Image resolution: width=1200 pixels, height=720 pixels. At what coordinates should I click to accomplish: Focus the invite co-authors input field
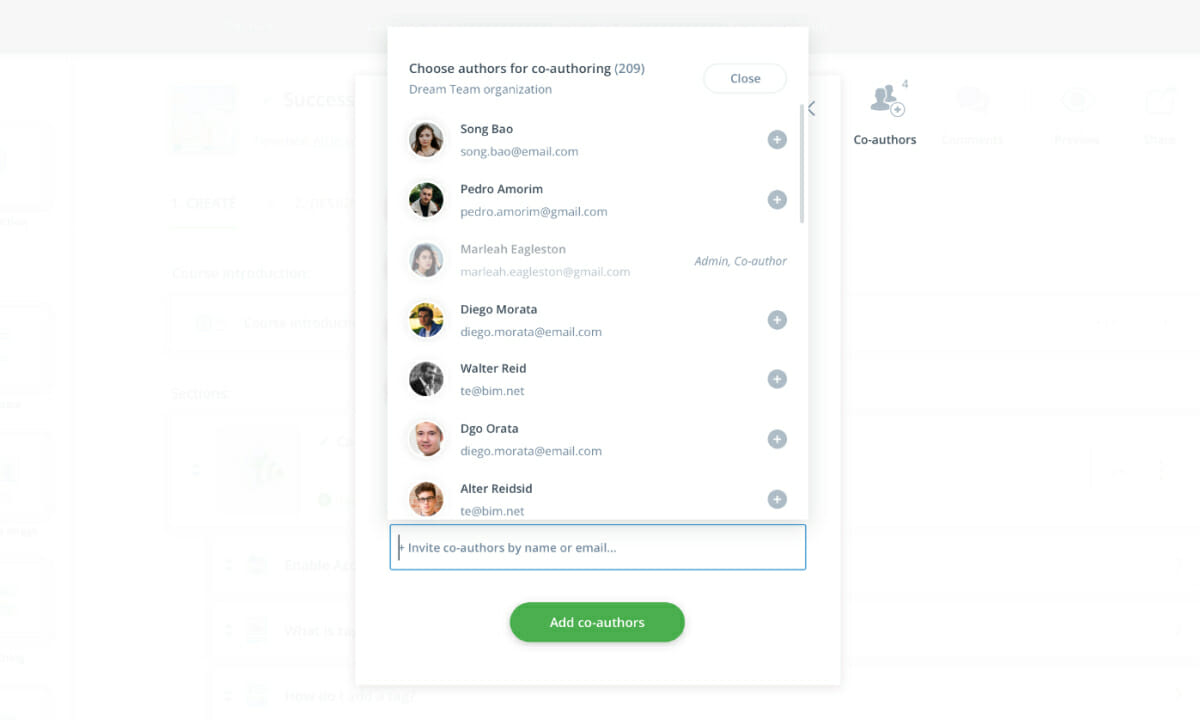(598, 547)
